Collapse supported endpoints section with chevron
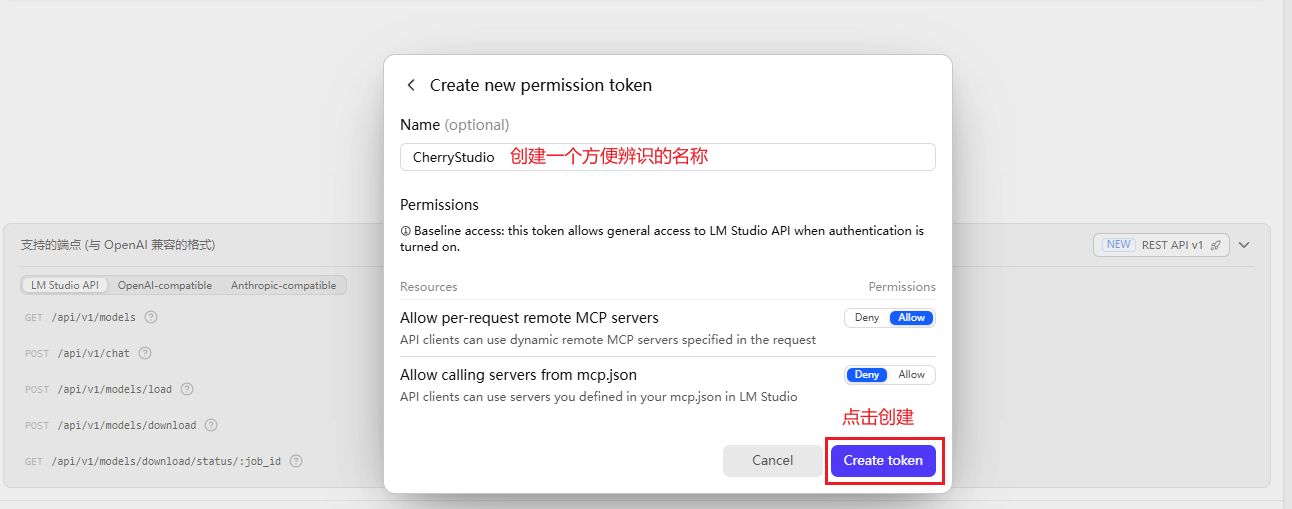Image resolution: width=1292 pixels, height=509 pixels. (x=1244, y=245)
